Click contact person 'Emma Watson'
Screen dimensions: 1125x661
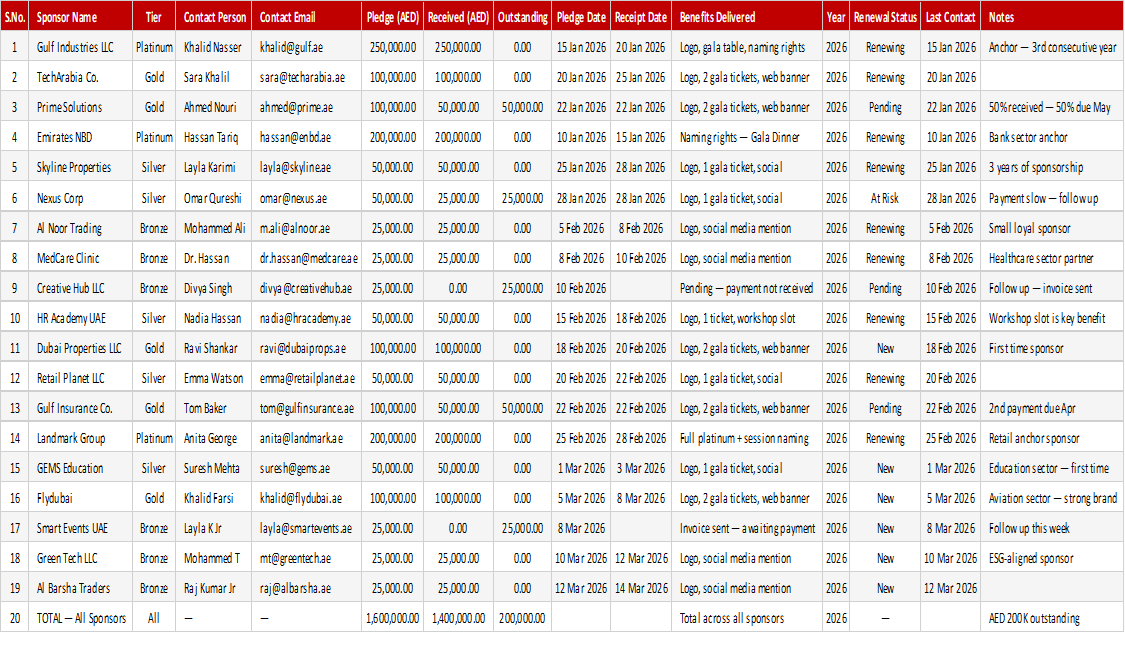tap(213, 378)
